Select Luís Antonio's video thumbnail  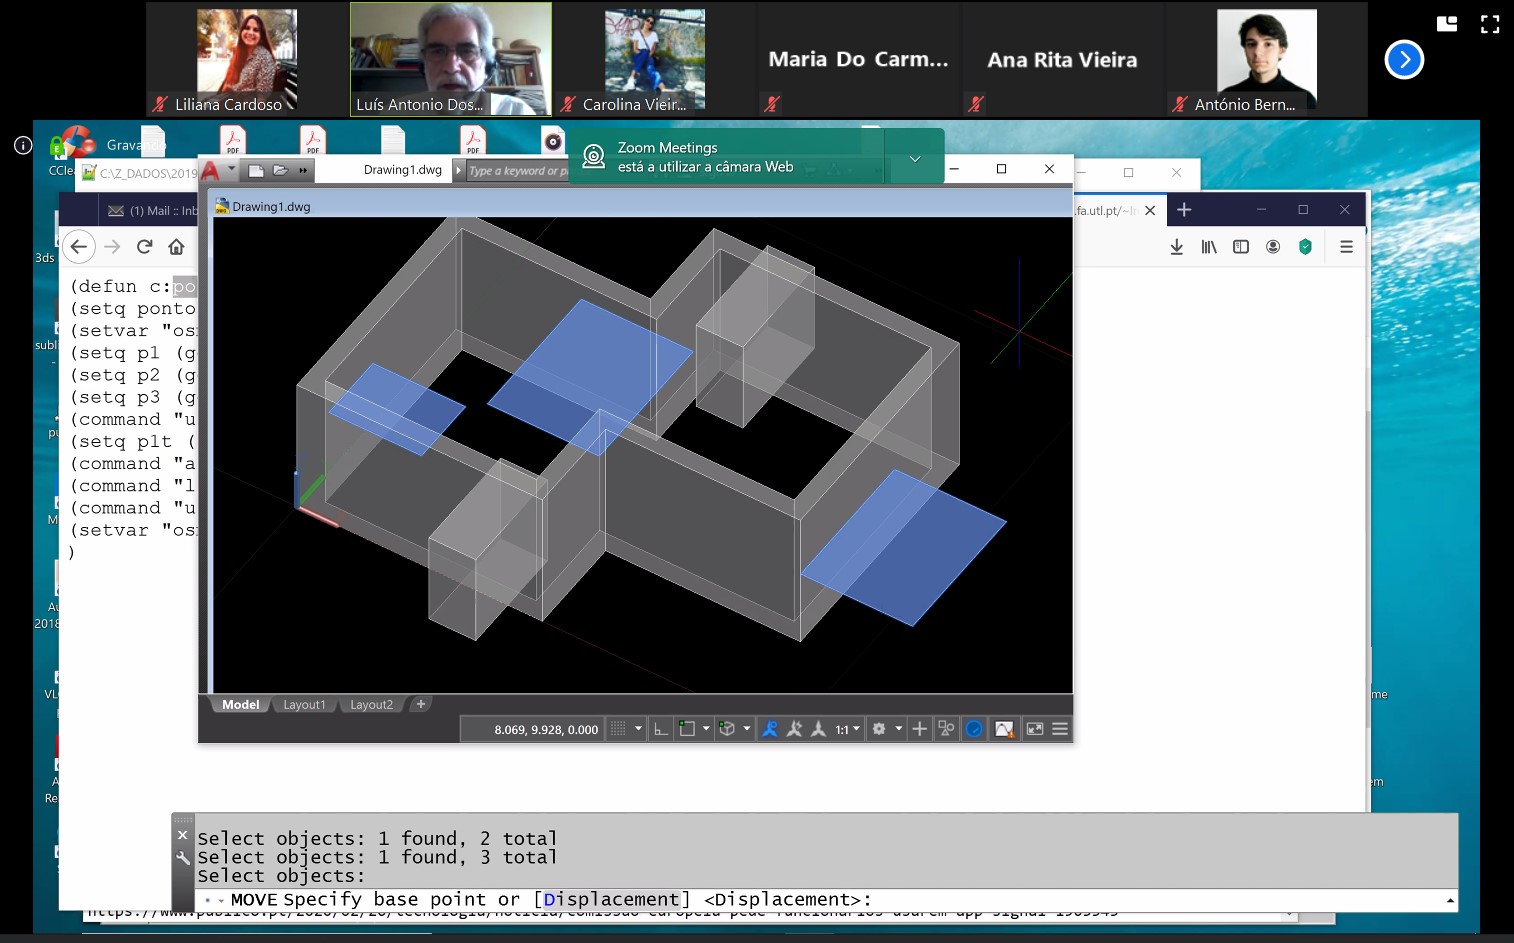coord(451,60)
